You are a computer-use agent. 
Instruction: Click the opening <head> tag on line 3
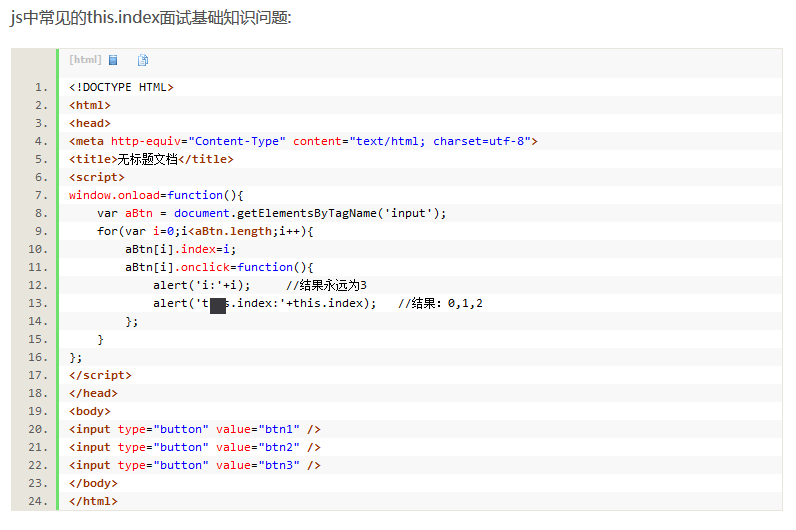[x=90, y=123]
